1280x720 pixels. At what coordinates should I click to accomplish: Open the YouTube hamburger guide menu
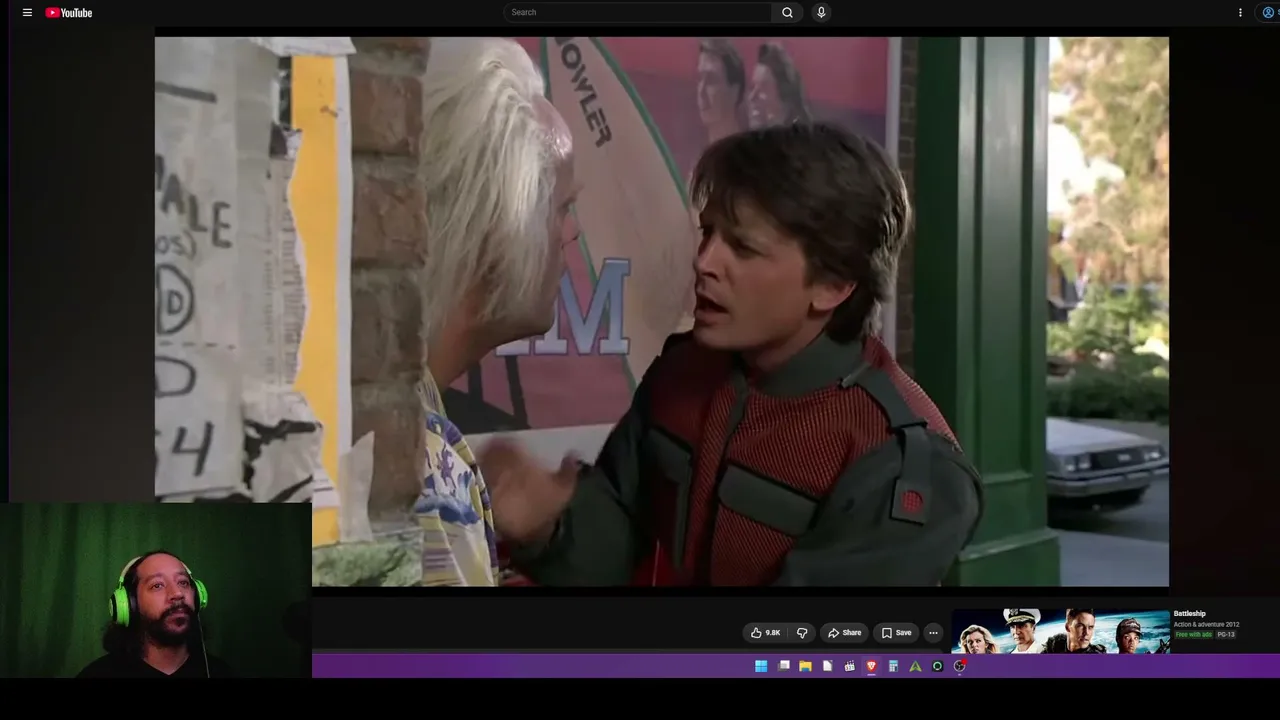coord(27,13)
